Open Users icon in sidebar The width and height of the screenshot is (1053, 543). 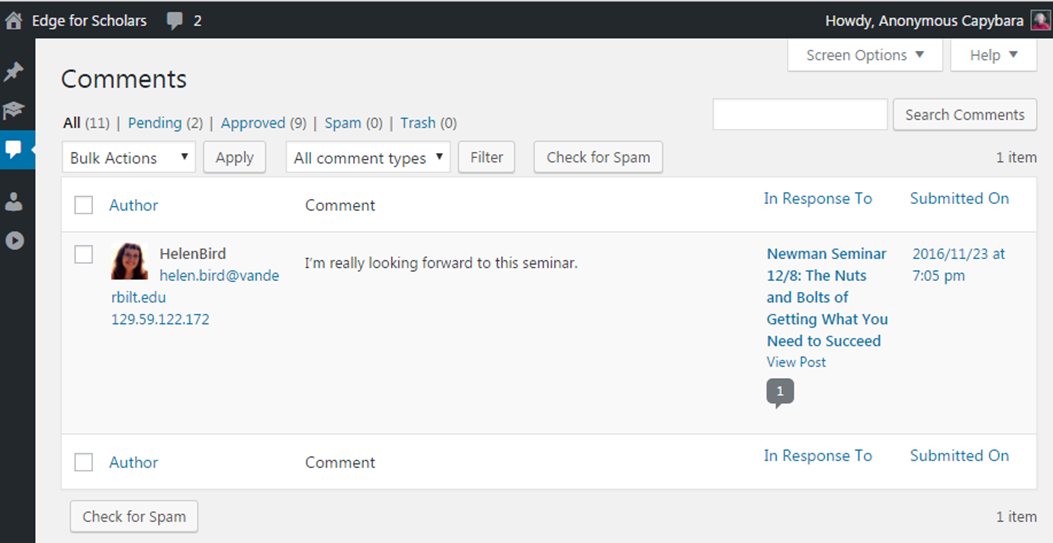point(14,202)
